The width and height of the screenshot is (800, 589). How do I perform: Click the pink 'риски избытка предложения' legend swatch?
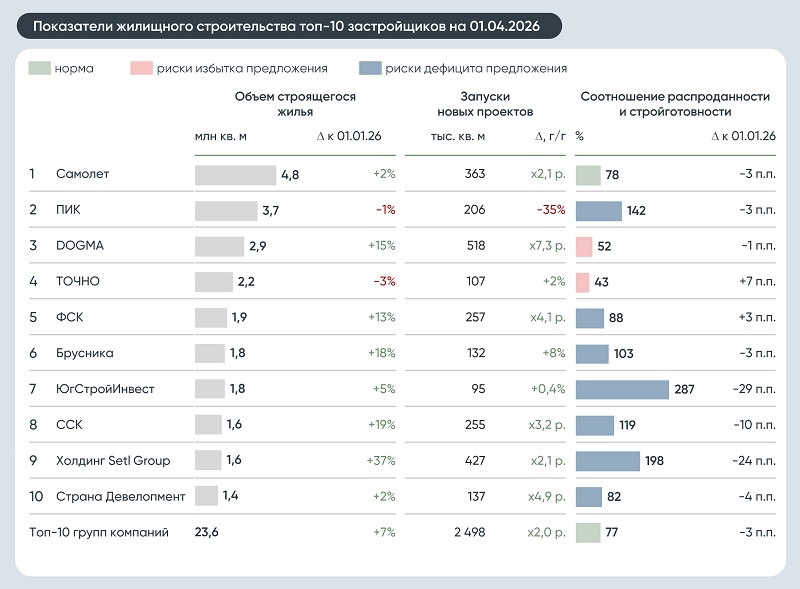coord(141,68)
